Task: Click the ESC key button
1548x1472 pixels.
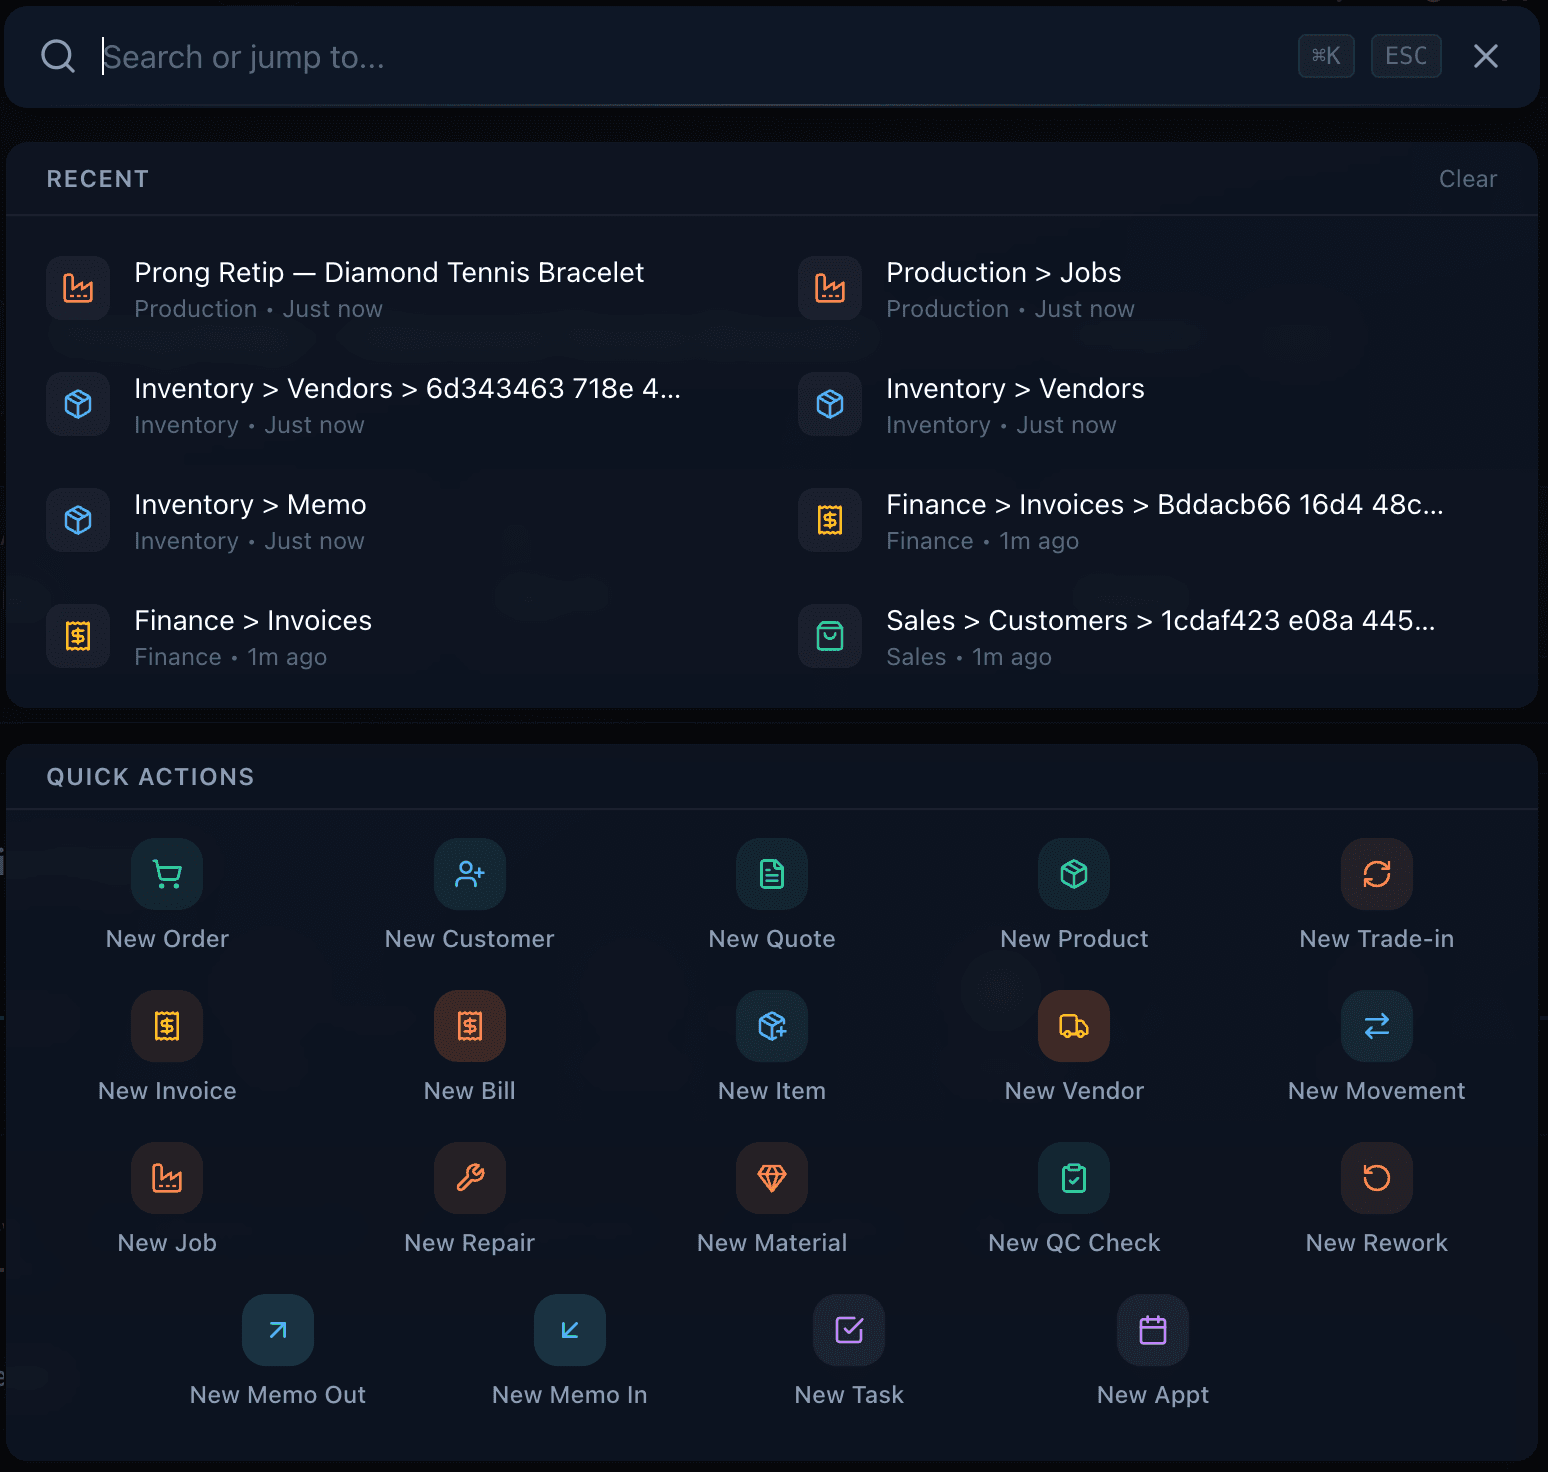Action: (x=1406, y=56)
